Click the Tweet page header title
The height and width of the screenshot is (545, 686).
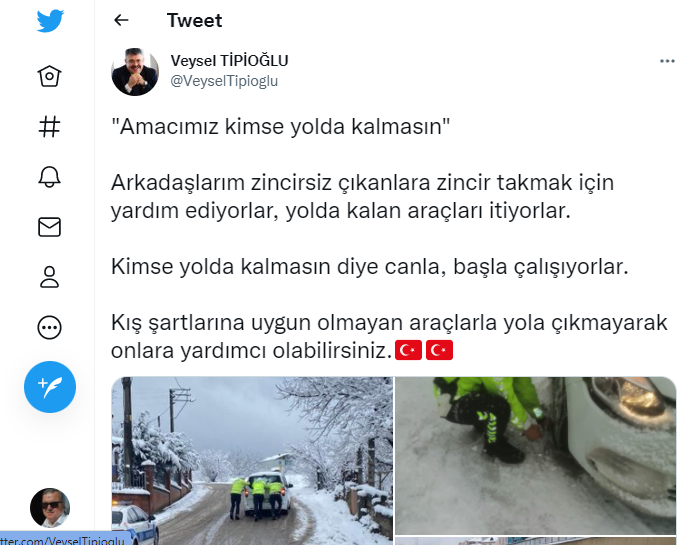195,21
